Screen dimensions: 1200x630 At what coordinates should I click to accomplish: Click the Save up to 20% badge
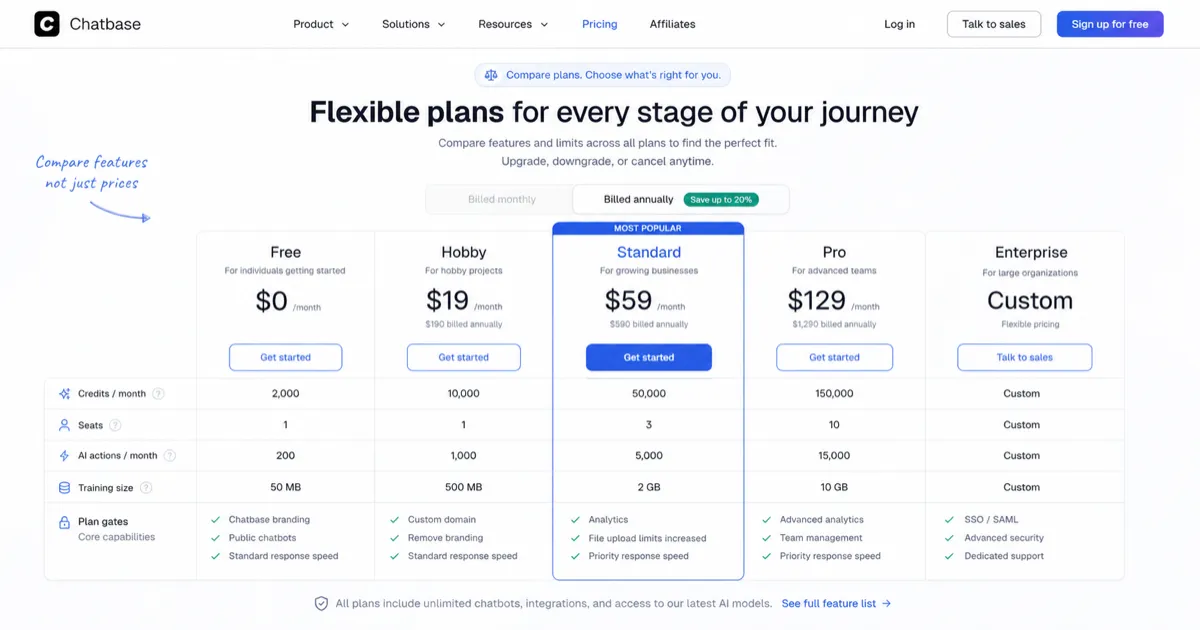coord(721,199)
